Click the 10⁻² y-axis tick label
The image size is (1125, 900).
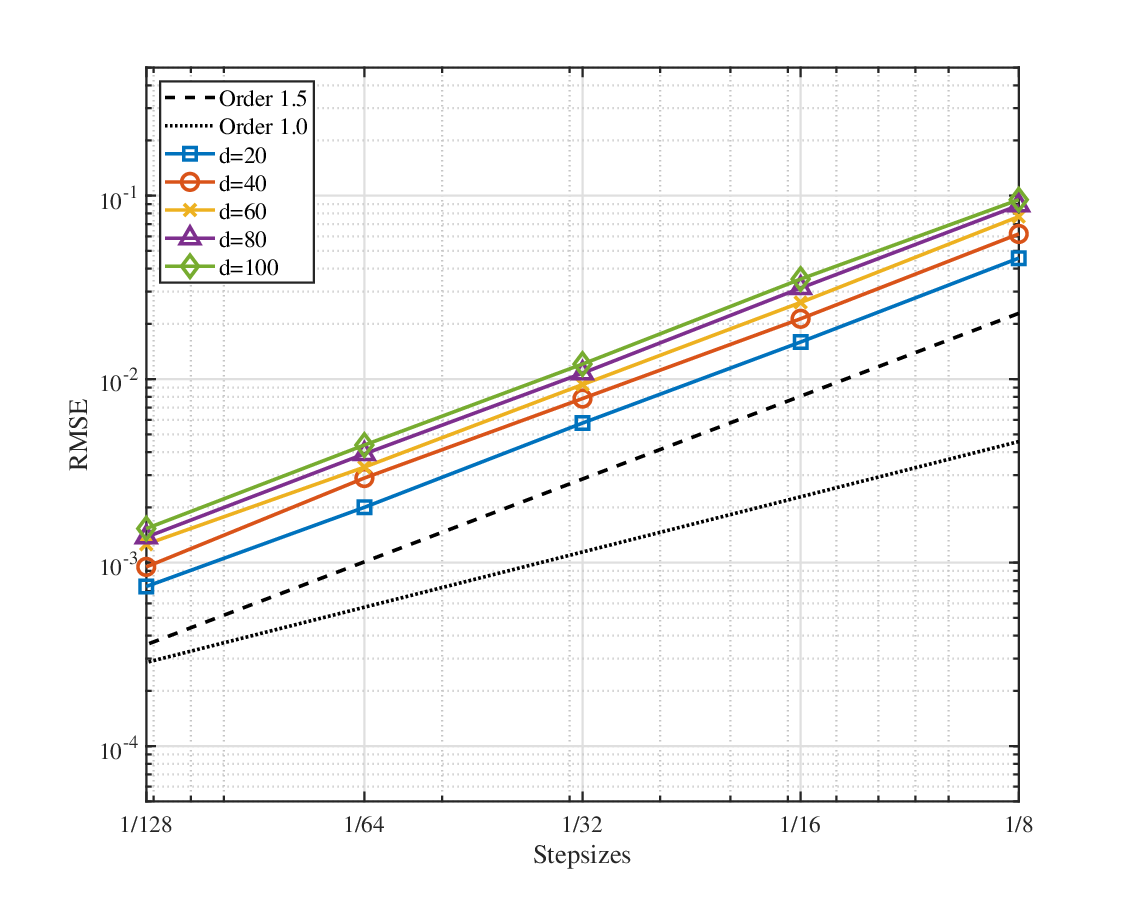118,383
